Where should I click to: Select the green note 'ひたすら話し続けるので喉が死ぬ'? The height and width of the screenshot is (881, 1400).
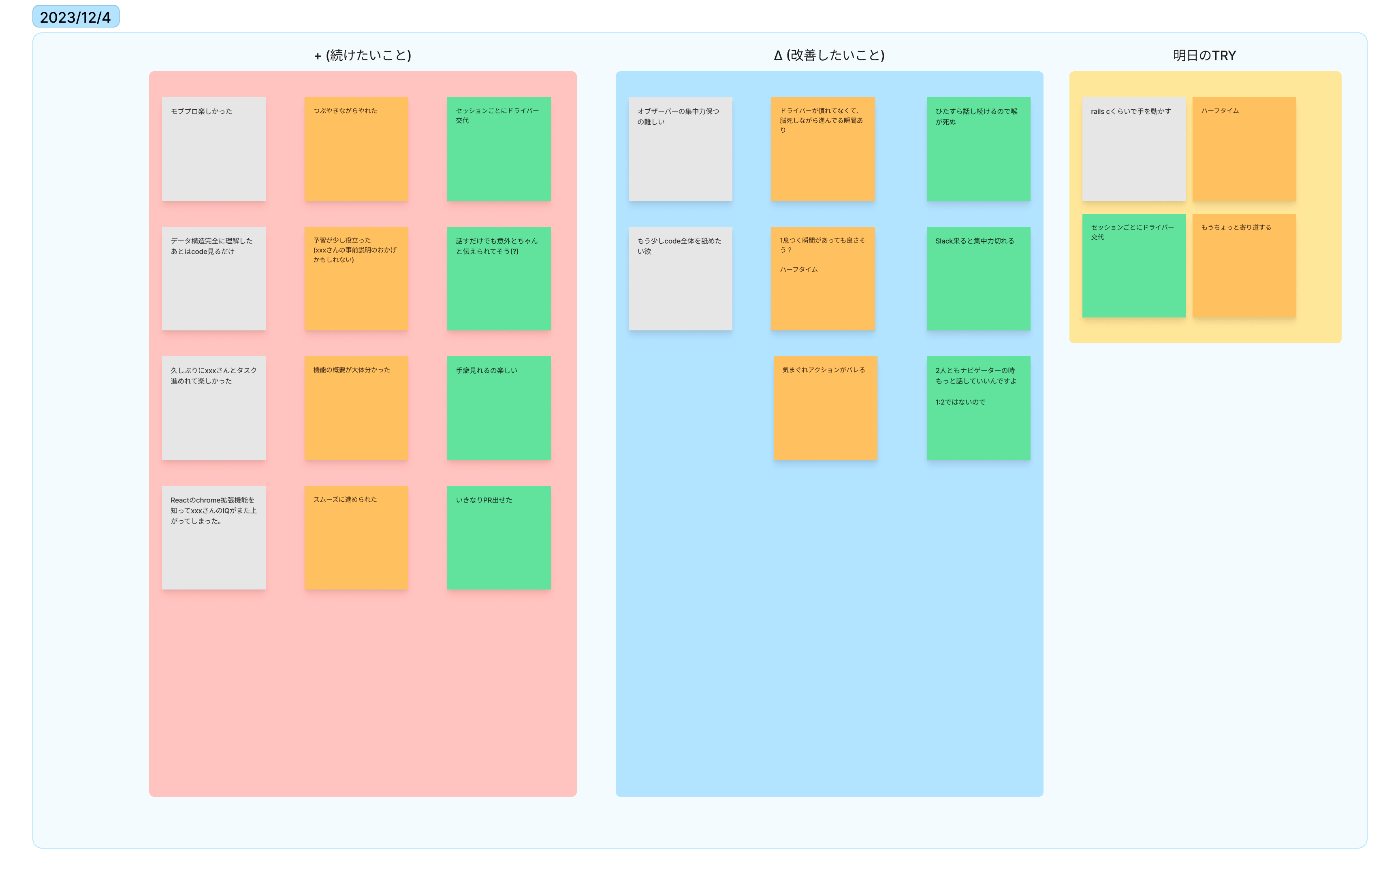pos(979,149)
